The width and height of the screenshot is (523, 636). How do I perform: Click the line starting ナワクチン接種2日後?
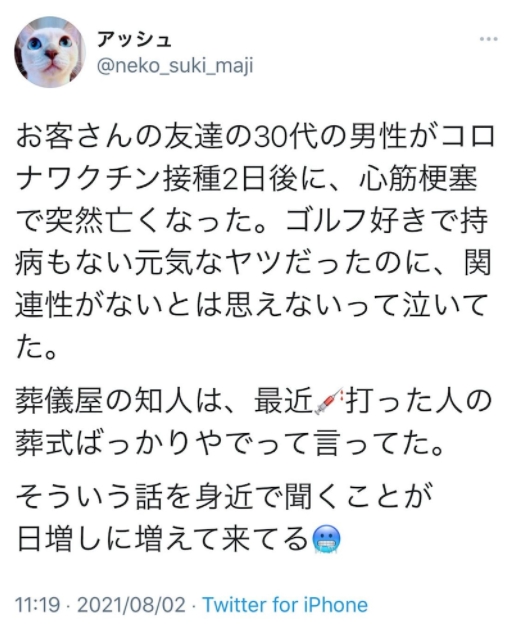[246, 178]
